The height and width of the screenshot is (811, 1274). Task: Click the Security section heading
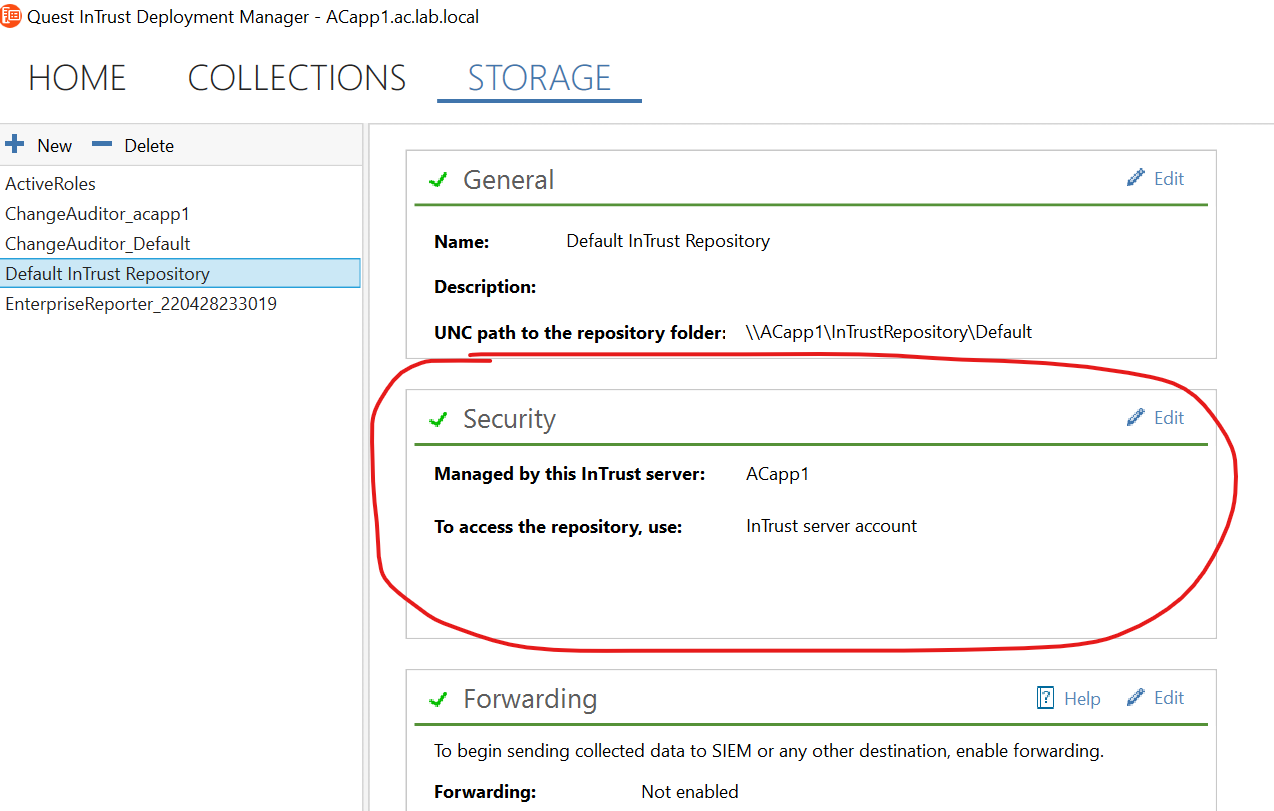click(x=509, y=419)
